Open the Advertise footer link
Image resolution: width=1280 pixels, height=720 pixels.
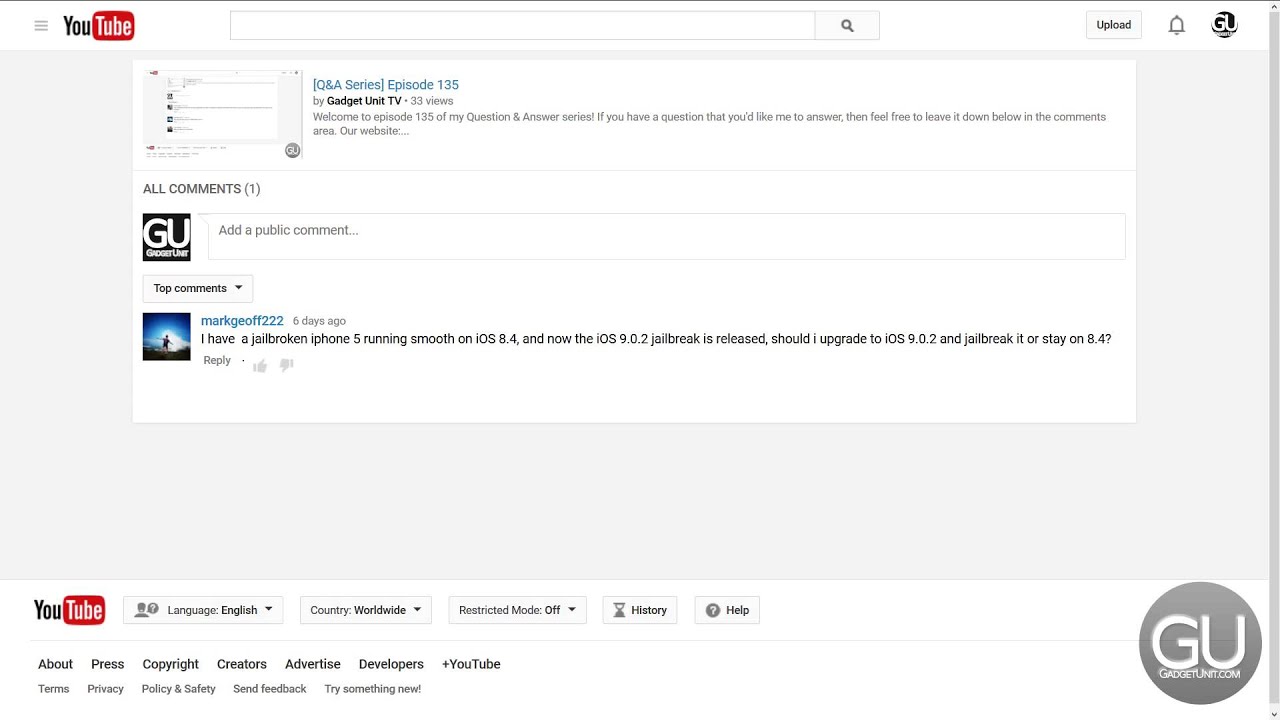pyautogui.click(x=313, y=664)
